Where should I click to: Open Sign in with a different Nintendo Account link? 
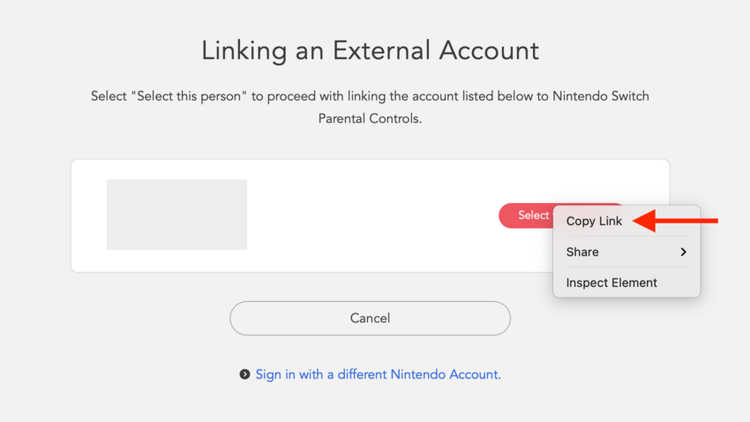(x=378, y=374)
